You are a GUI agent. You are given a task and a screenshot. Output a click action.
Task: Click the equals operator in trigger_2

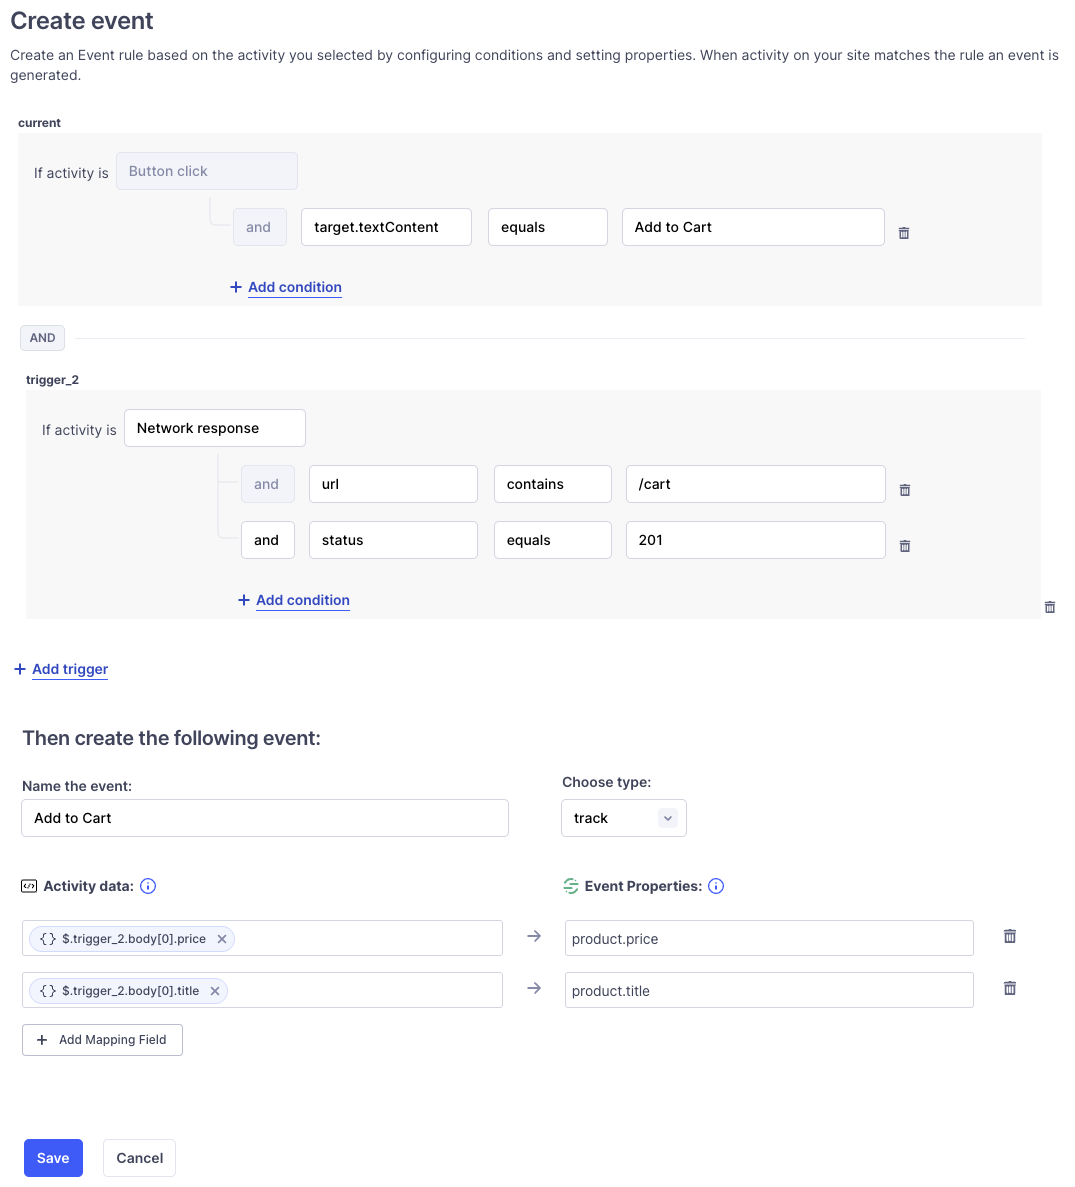pyautogui.click(x=552, y=540)
